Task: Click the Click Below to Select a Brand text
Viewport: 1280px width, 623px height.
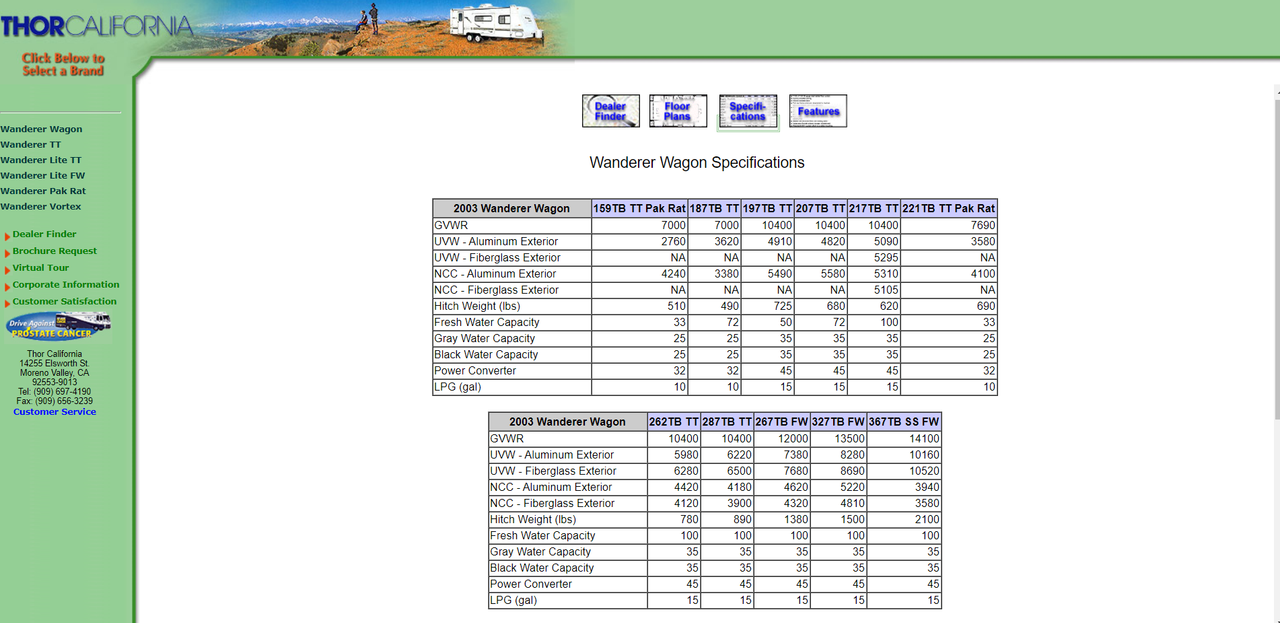Action: [63, 64]
